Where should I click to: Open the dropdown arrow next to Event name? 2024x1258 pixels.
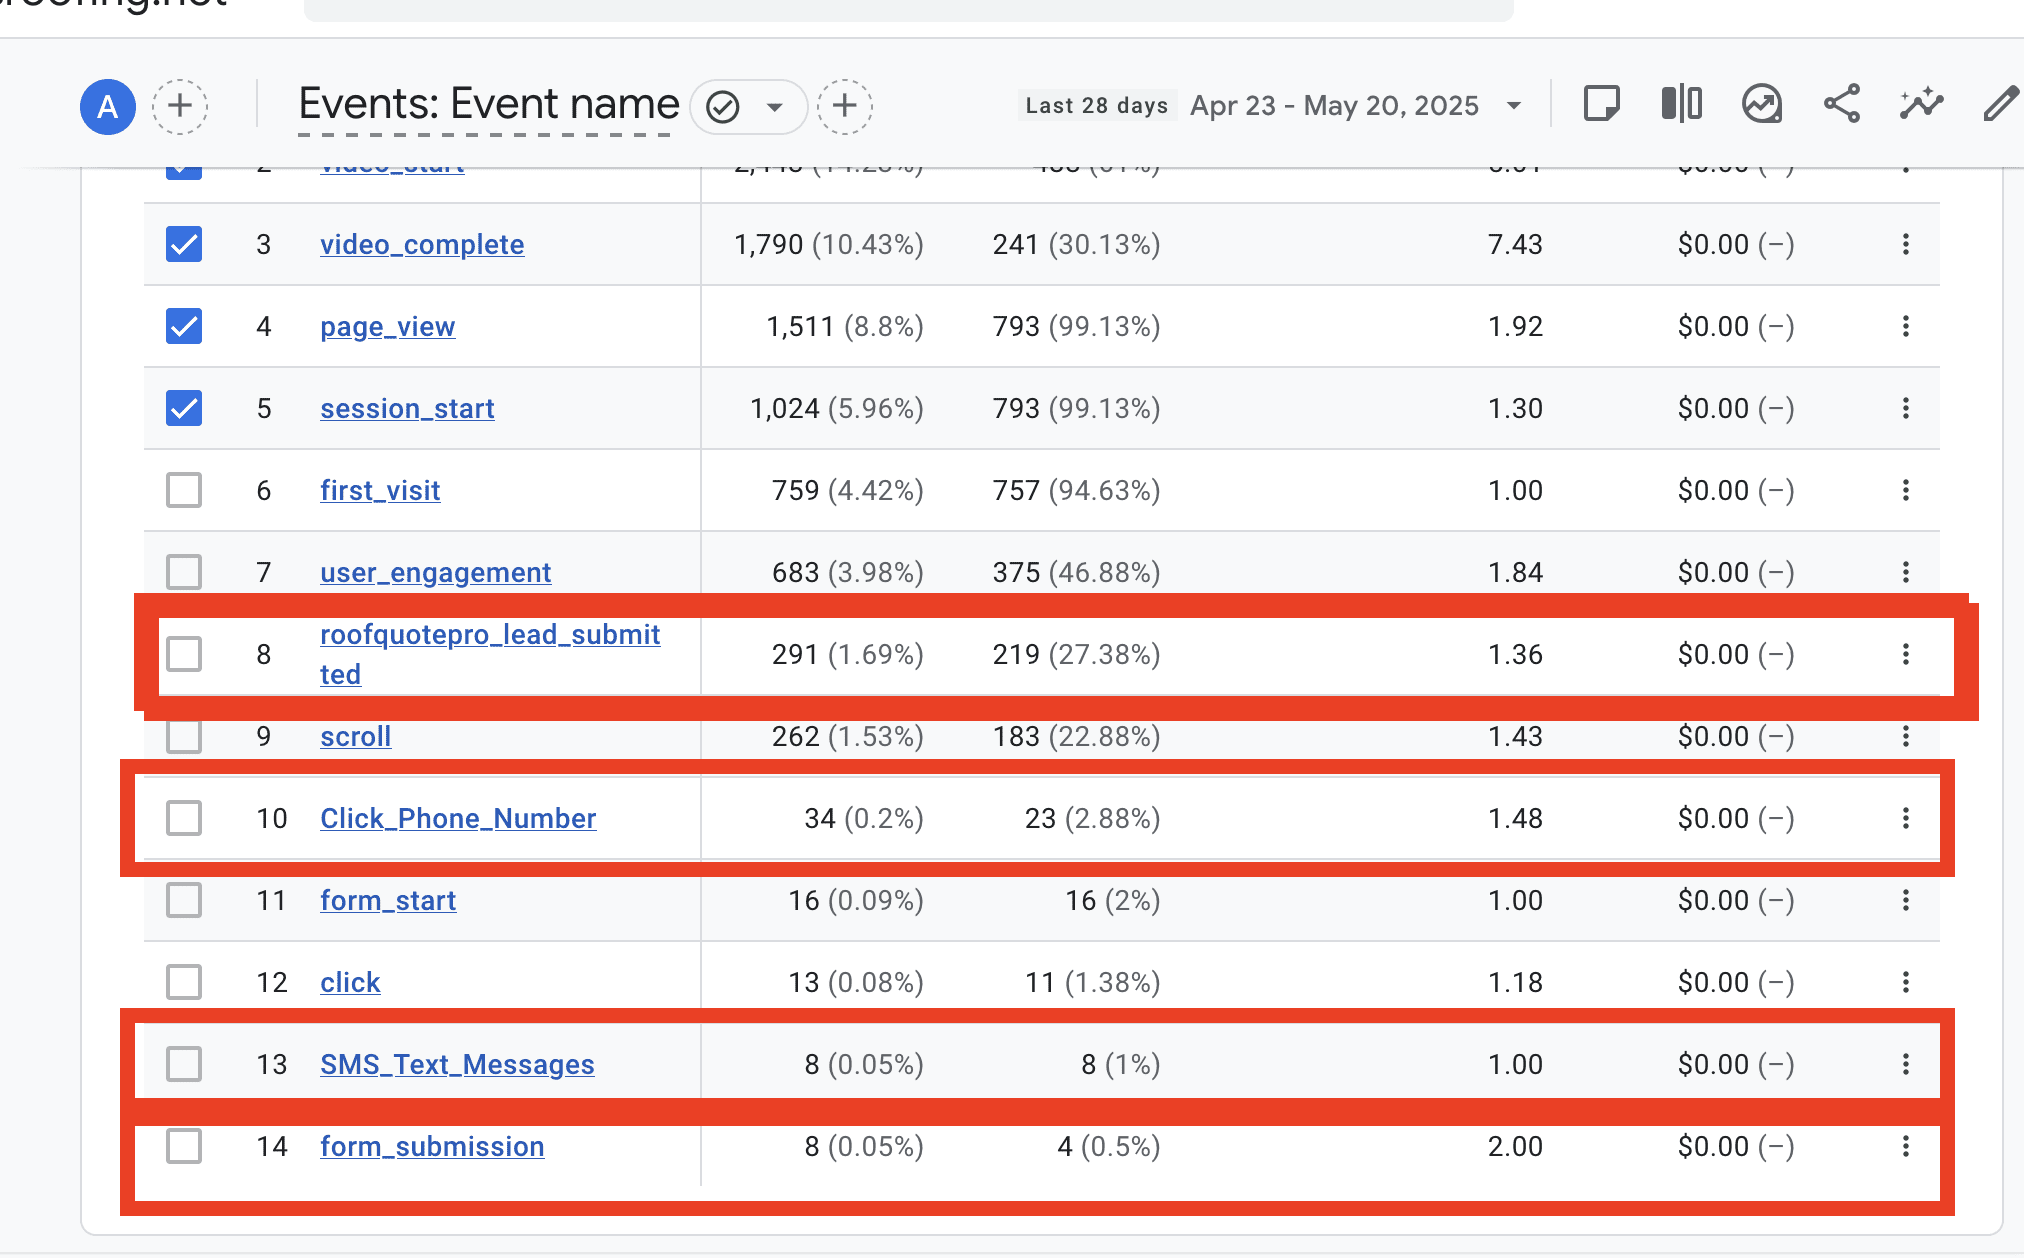pos(774,106)
